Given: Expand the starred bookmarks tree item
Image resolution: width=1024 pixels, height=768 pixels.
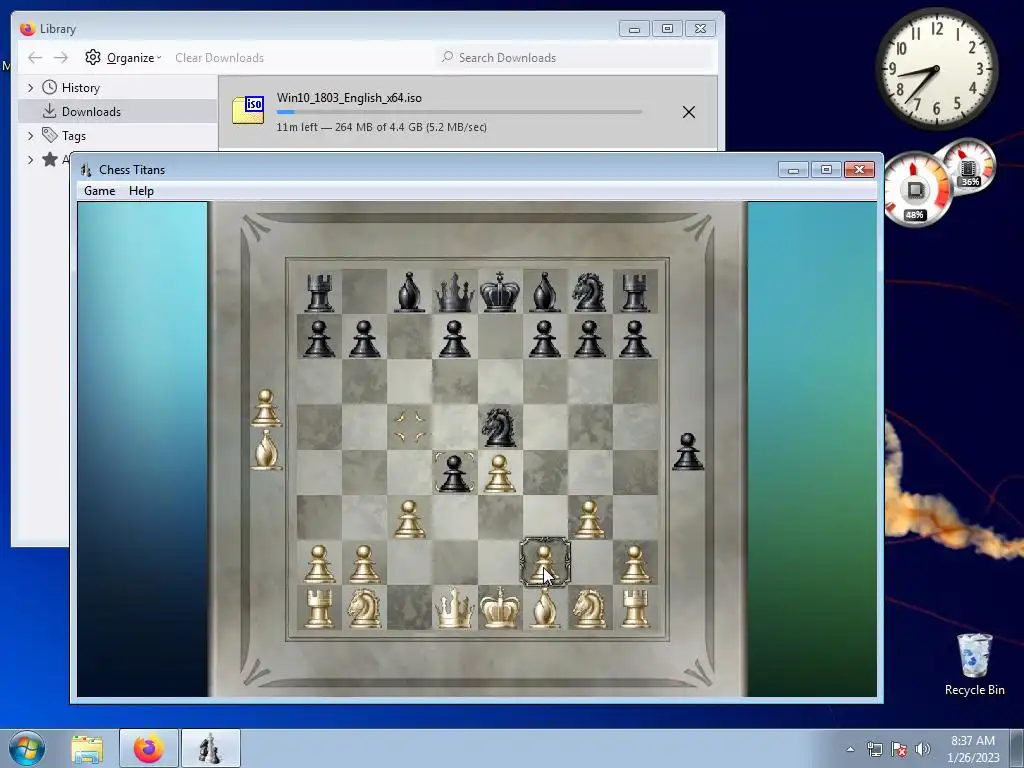Looking at the screenshot, I should tap(30, 159).
